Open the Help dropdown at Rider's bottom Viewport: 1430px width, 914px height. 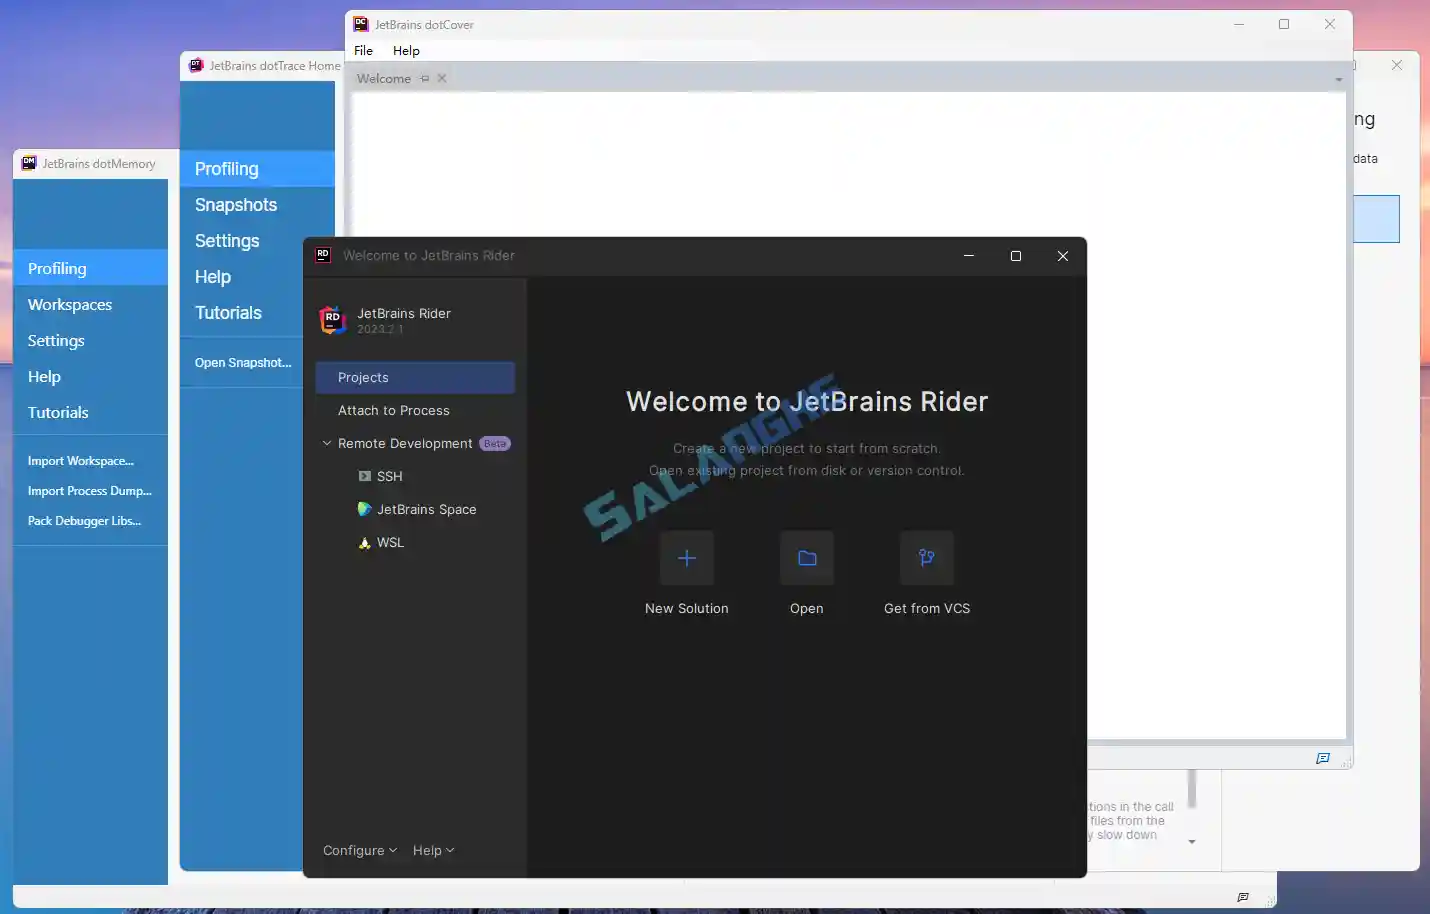click(x=433, y=850)
